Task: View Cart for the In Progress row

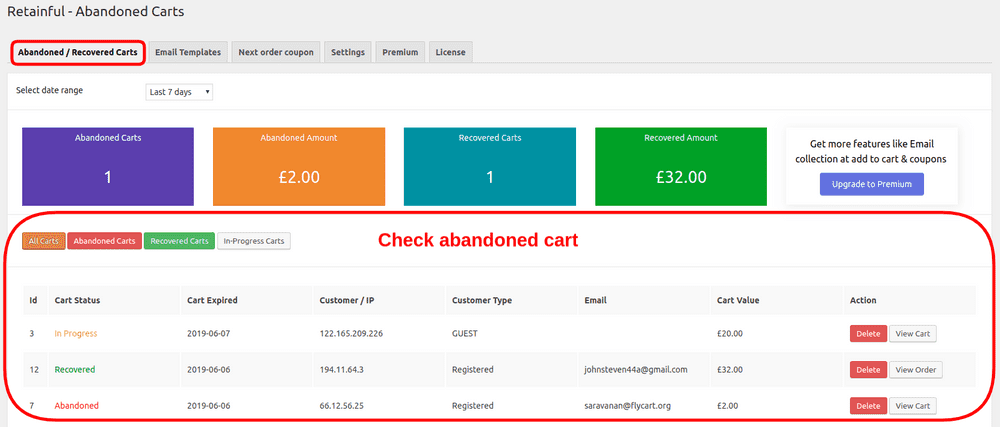Action: click(x=913, y=334)
